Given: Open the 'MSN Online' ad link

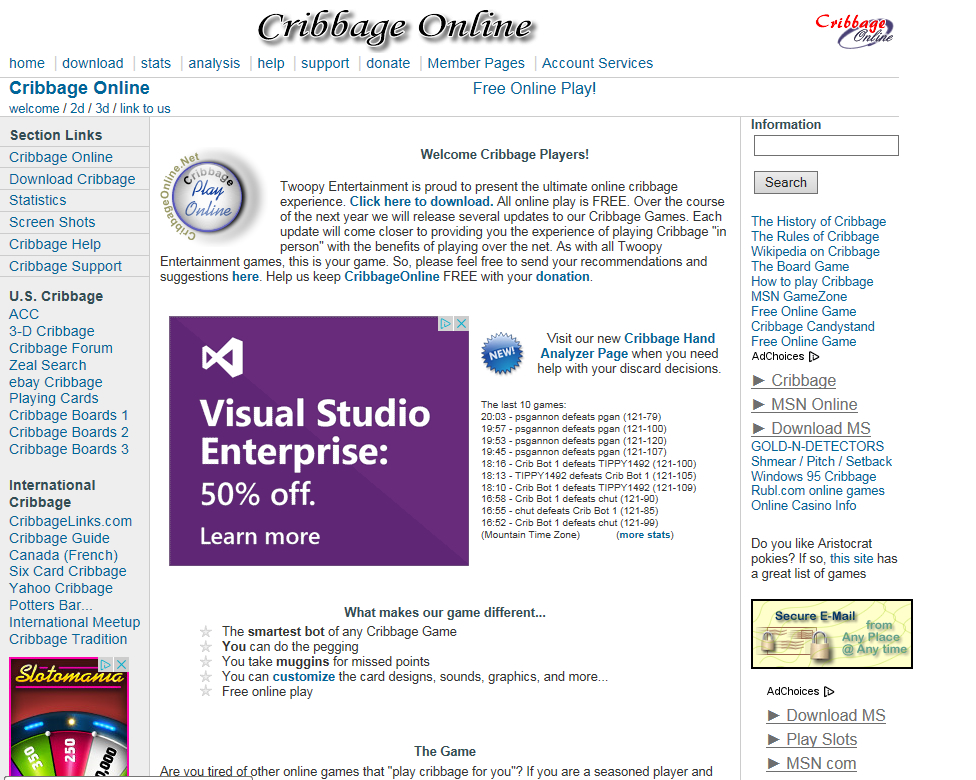Looking at the screenshot, I should coord(805,405).
